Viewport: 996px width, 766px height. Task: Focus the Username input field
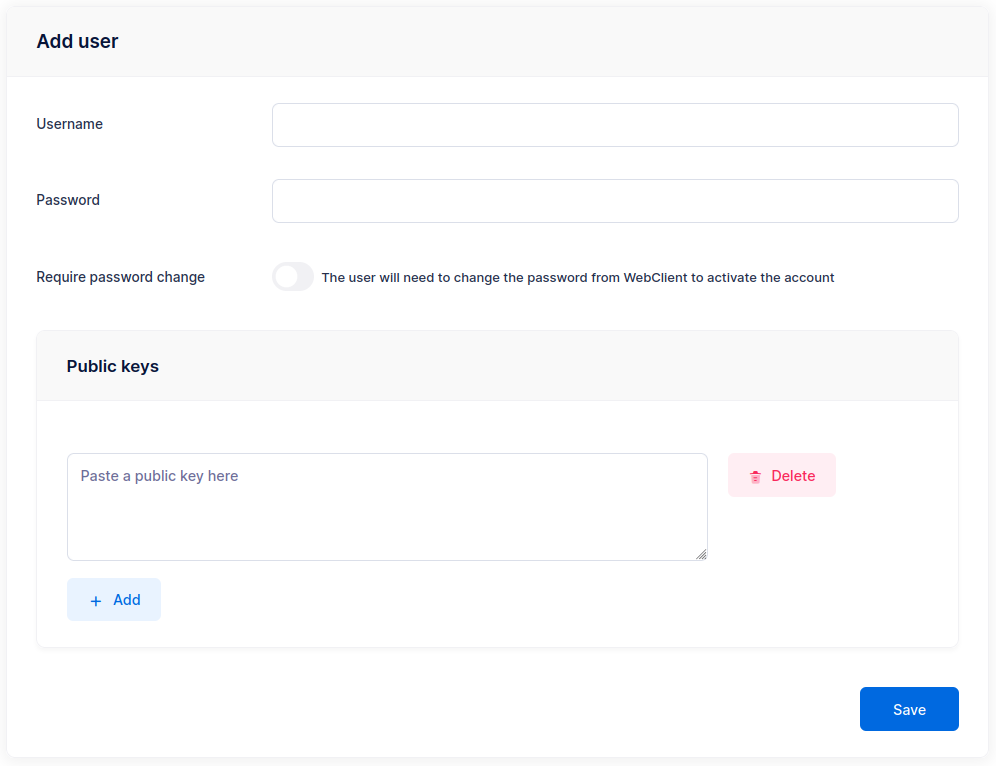(x=614, y=125)
